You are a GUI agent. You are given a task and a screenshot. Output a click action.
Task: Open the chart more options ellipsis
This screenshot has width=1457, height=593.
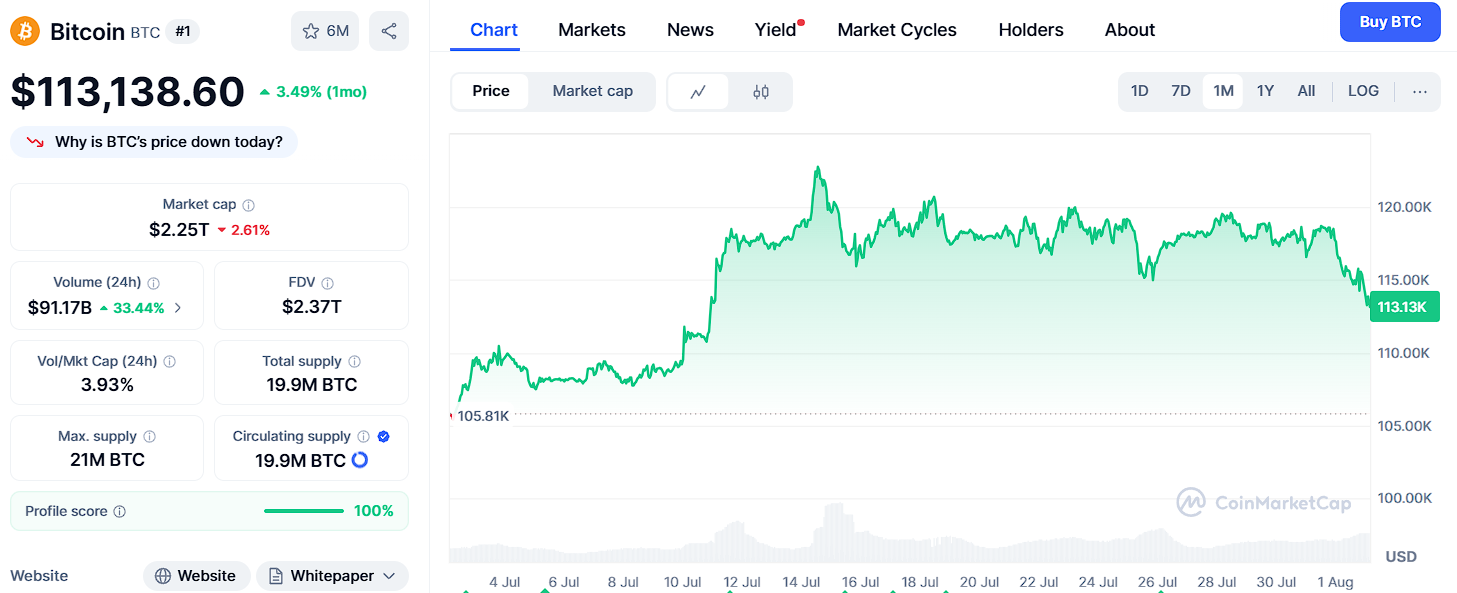1420,91
